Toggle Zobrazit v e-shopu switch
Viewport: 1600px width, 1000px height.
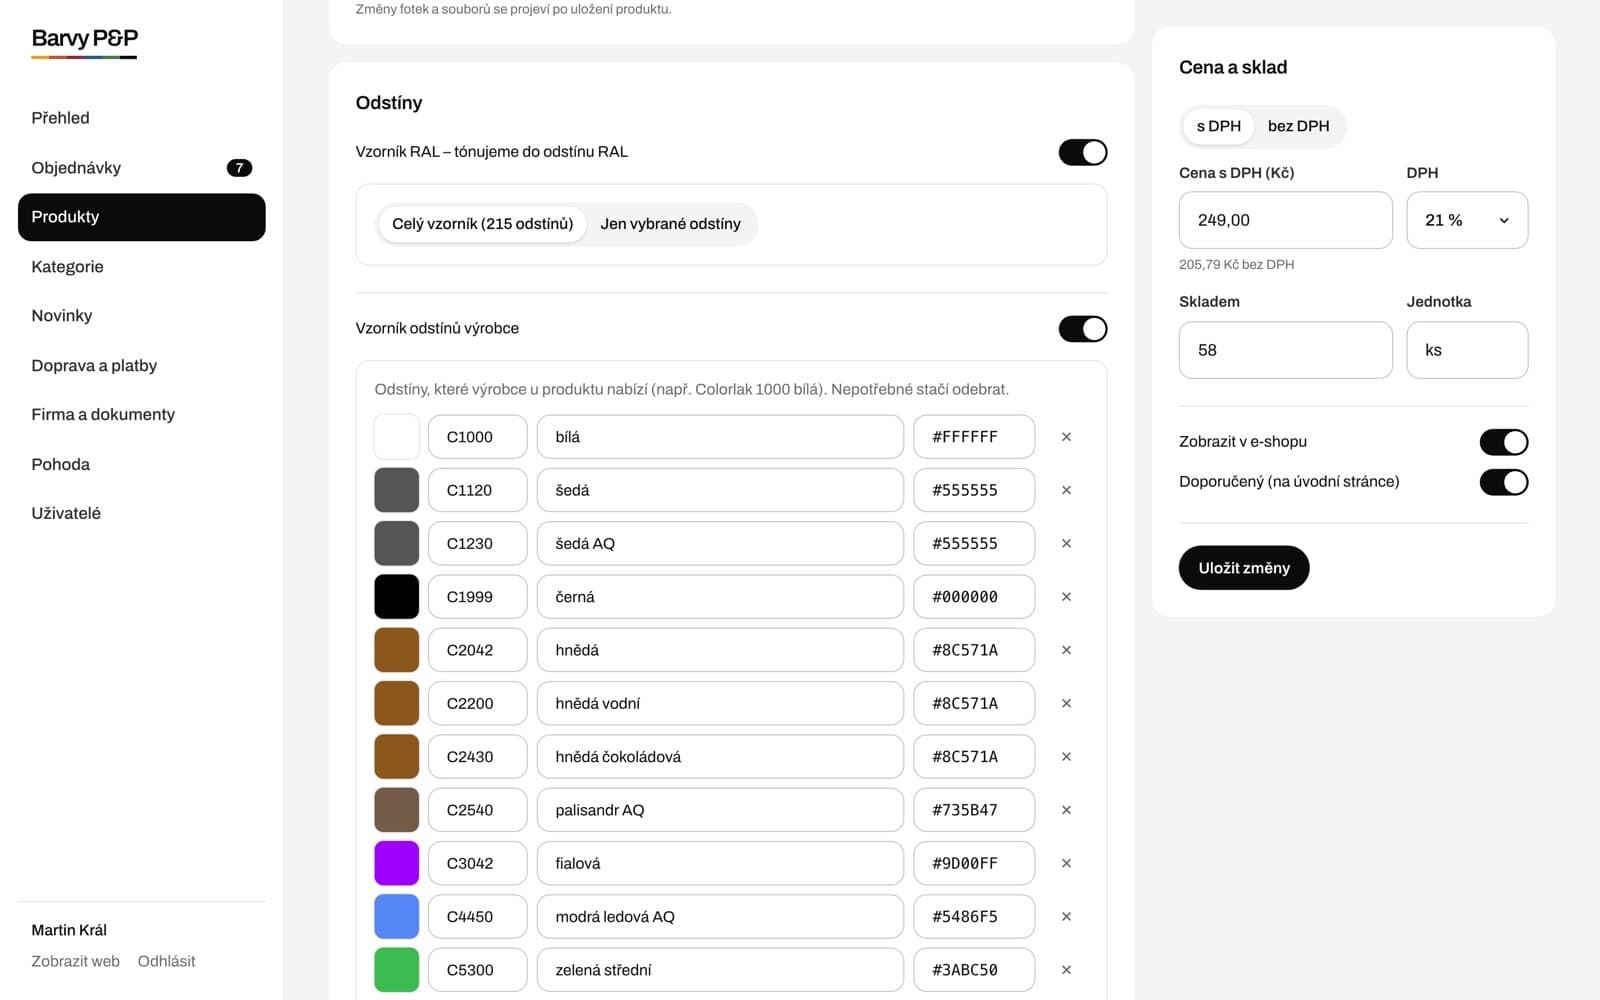(x=1504, y=442)
